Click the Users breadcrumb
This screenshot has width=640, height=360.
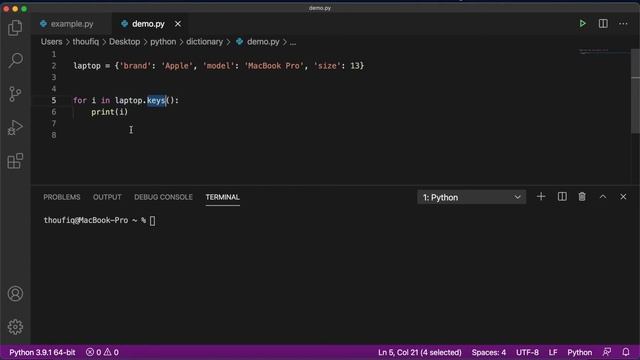(x=51, y=42)
